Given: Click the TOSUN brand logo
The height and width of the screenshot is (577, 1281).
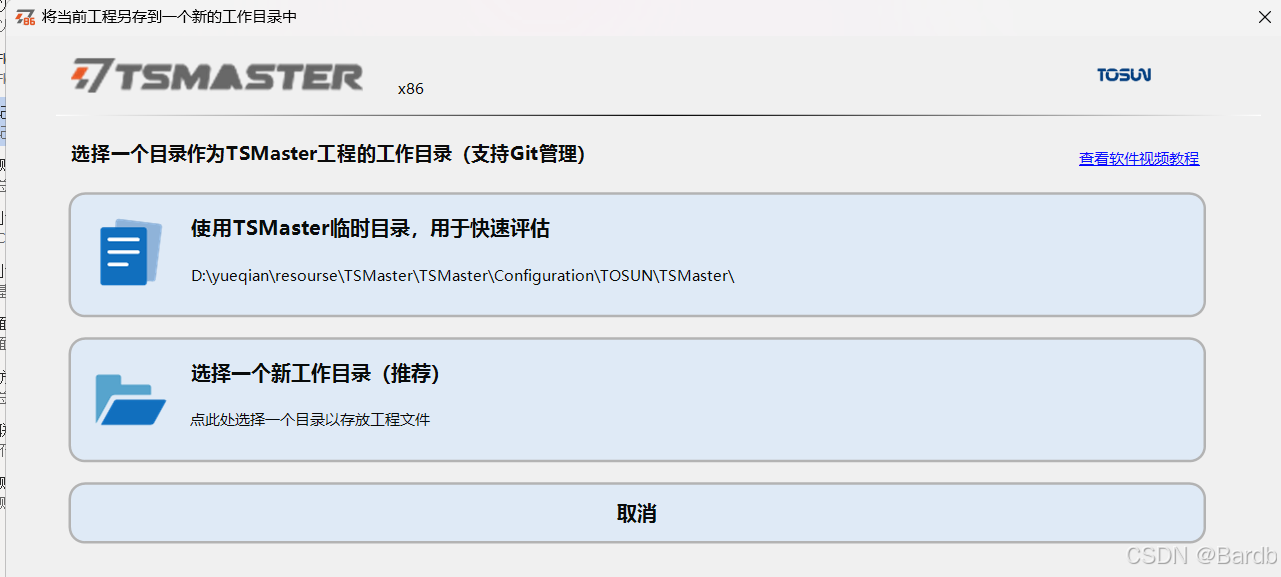Looking at the screenshot, I should click(1124, 75).
